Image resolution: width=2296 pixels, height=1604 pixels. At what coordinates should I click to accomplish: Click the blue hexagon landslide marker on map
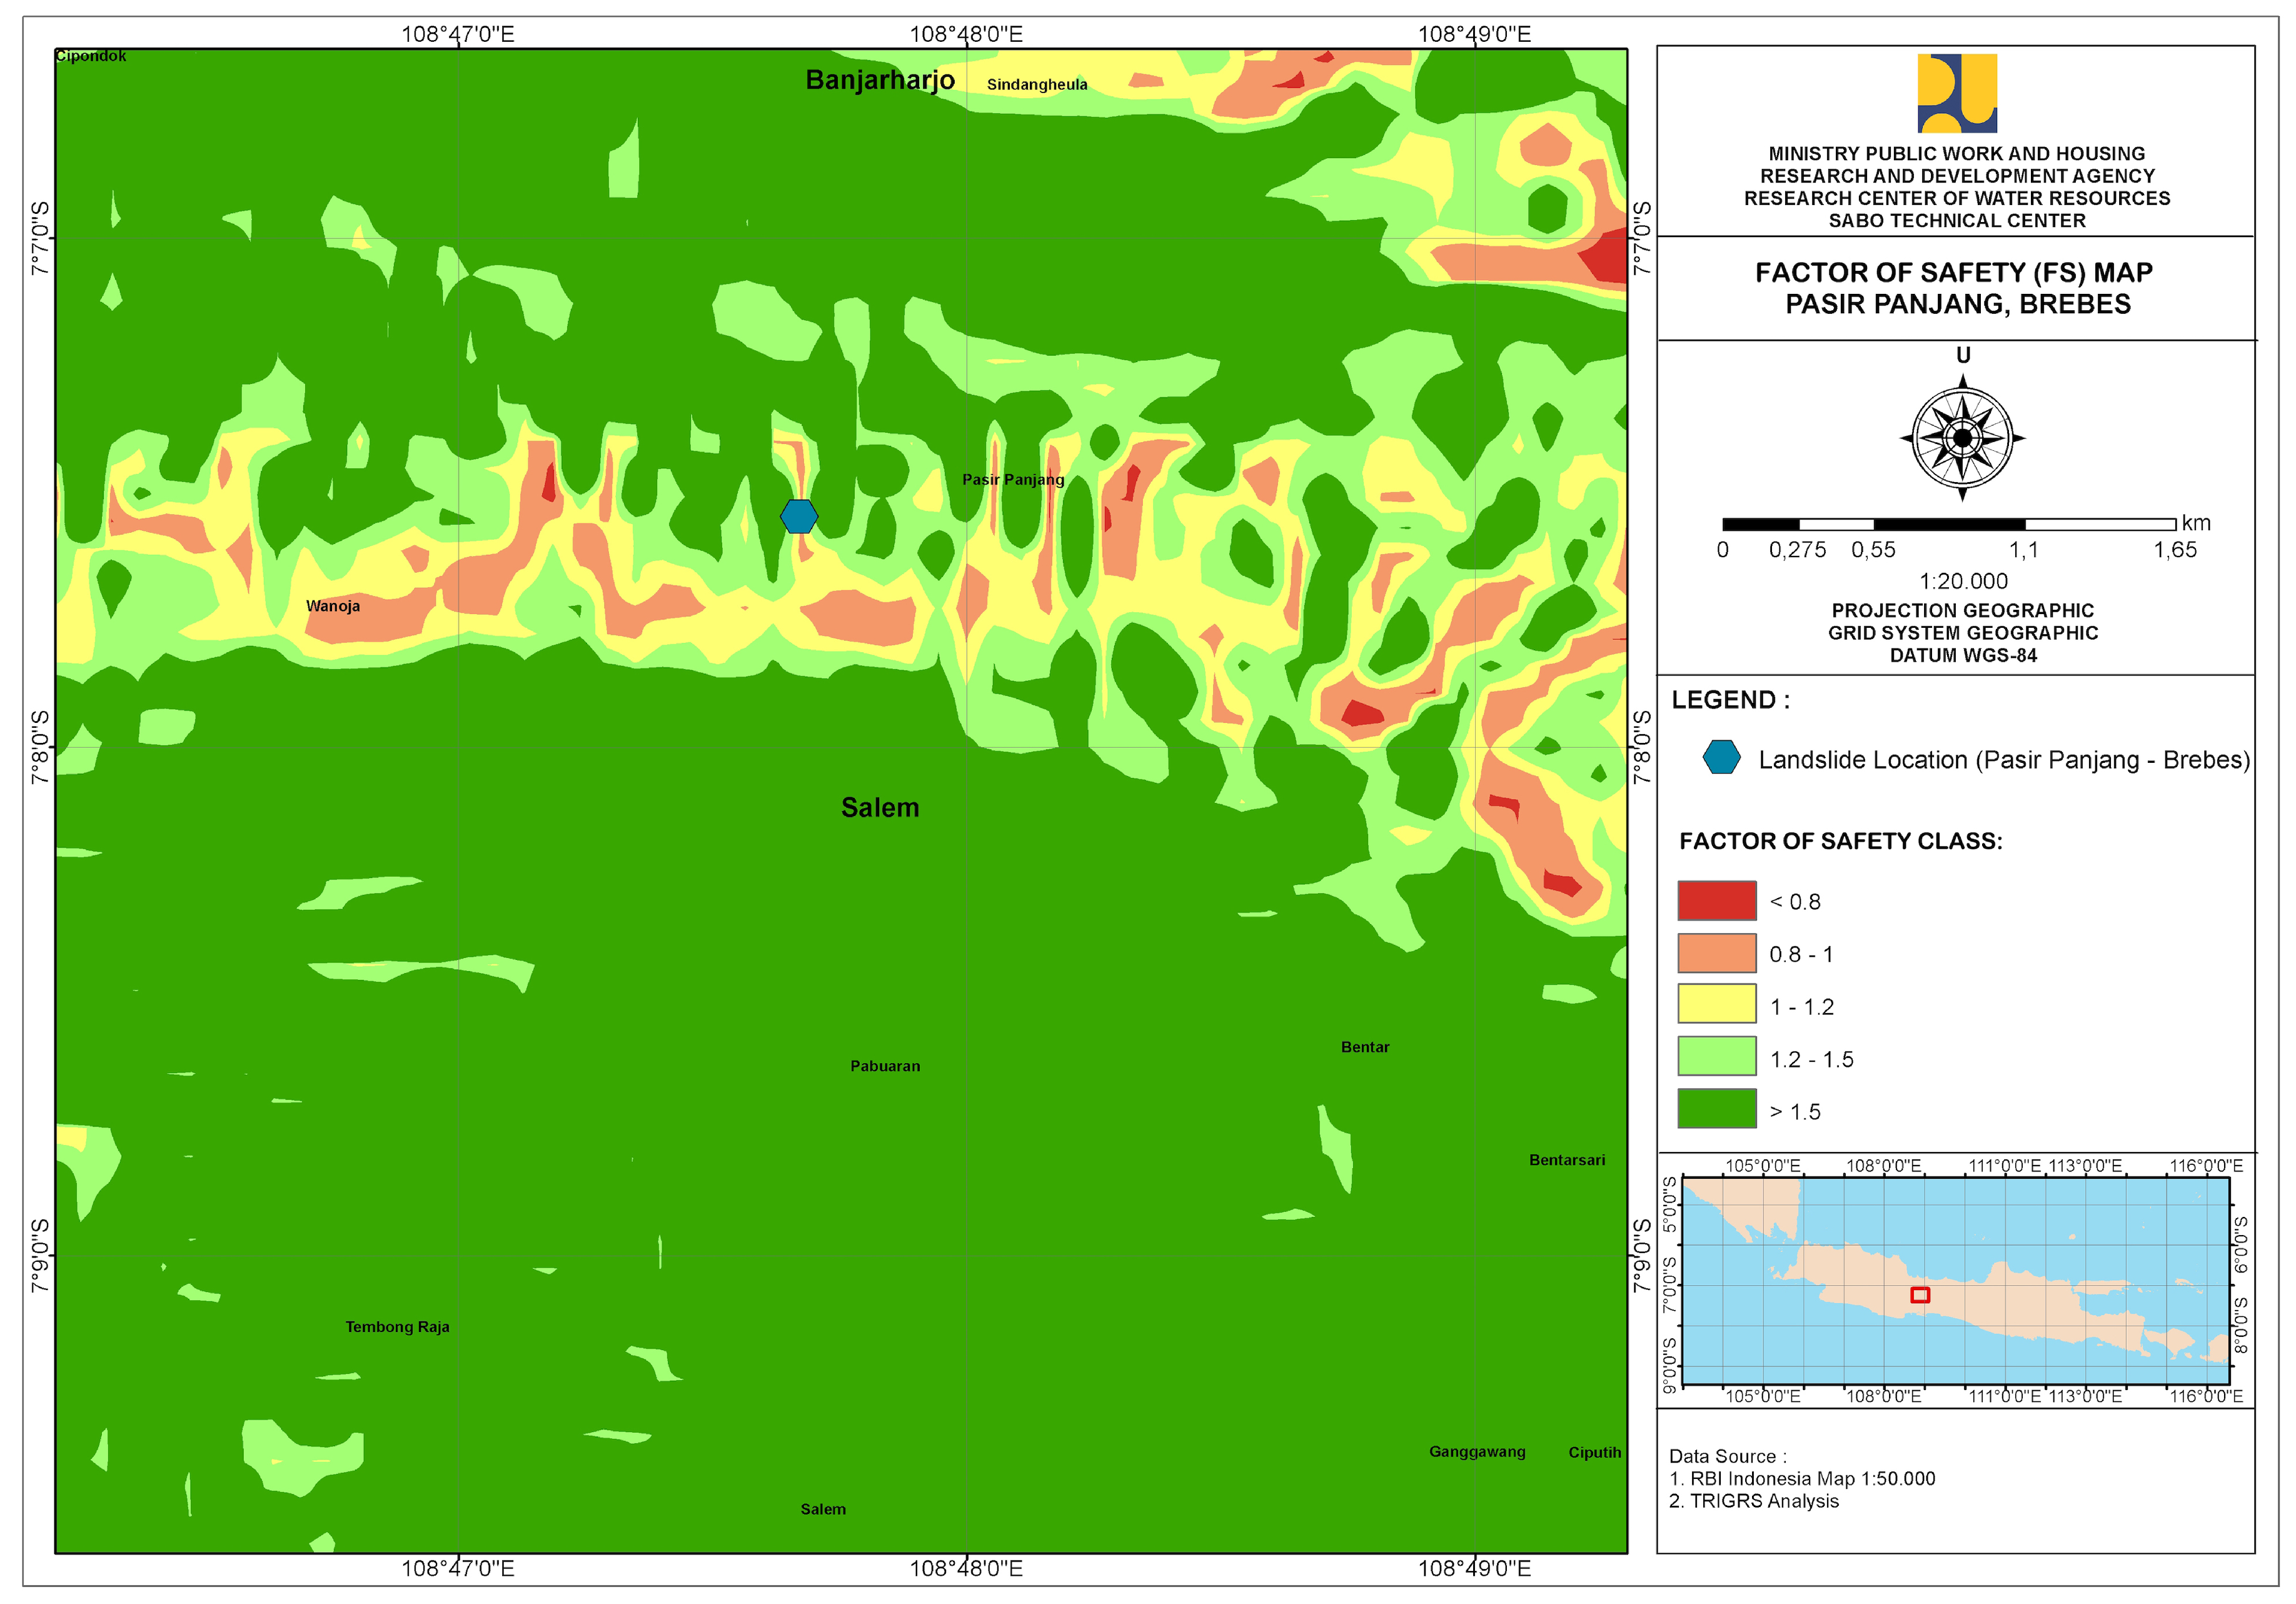[799, 516]
